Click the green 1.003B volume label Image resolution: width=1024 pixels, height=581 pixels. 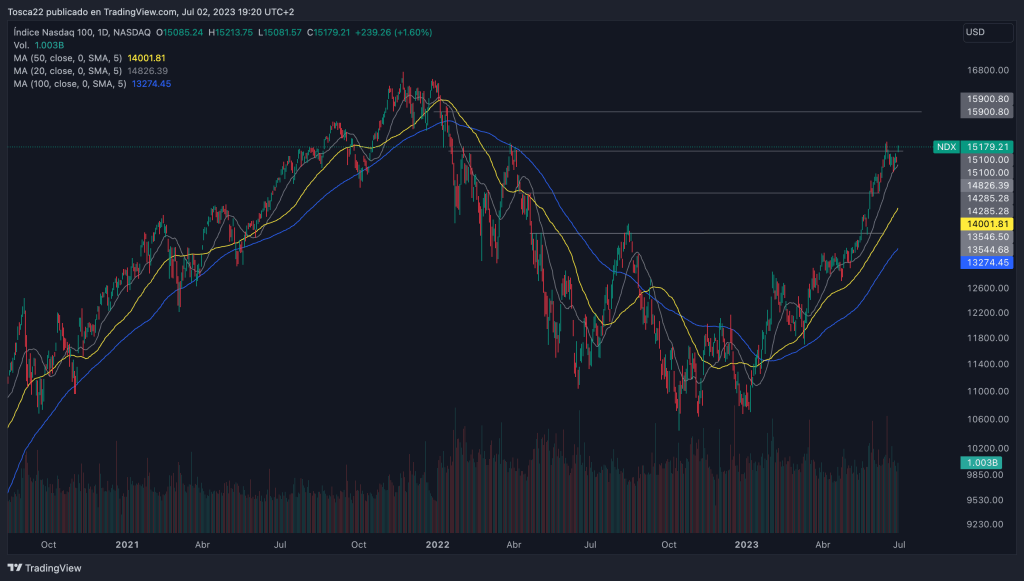click(x=984, y=462)
